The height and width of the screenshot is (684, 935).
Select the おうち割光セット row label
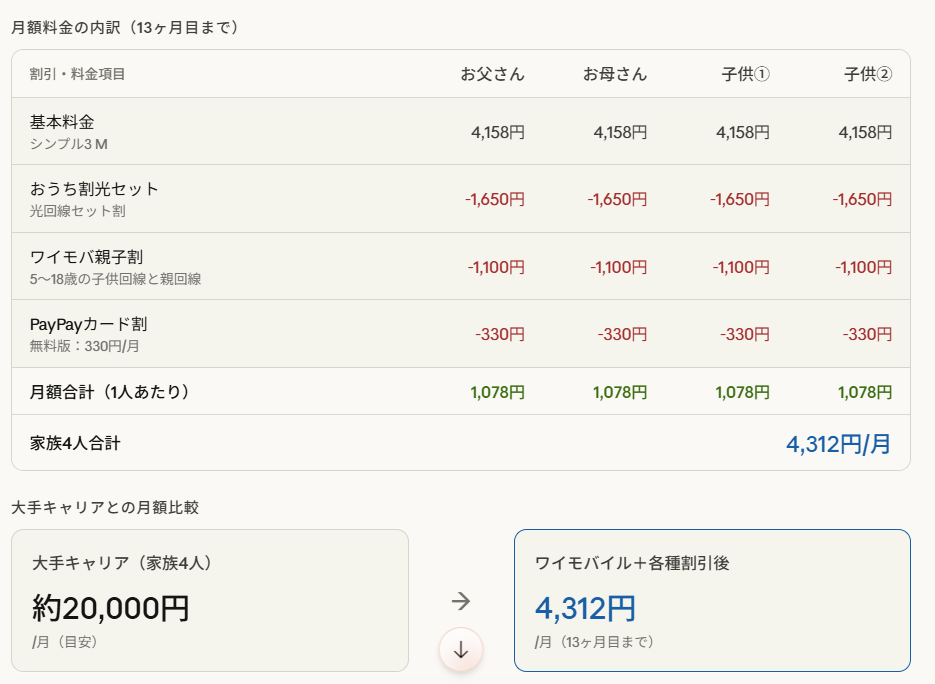(x=94, y=189)
